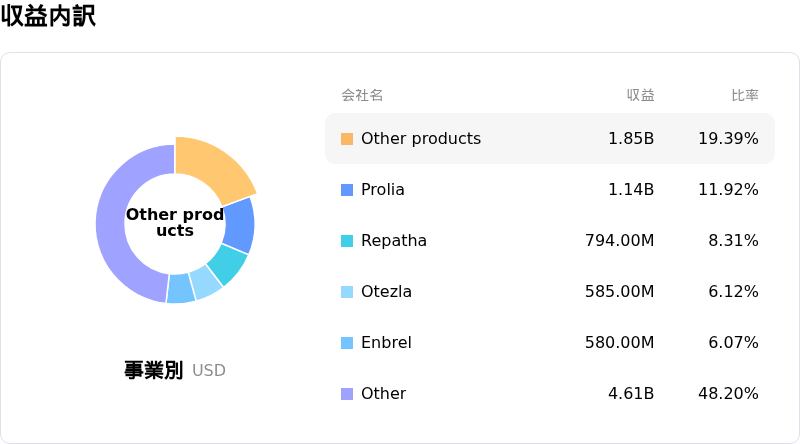Click the blue Prolia donut slice
This screenshot has height=444, width=800.
click(238, 224)
